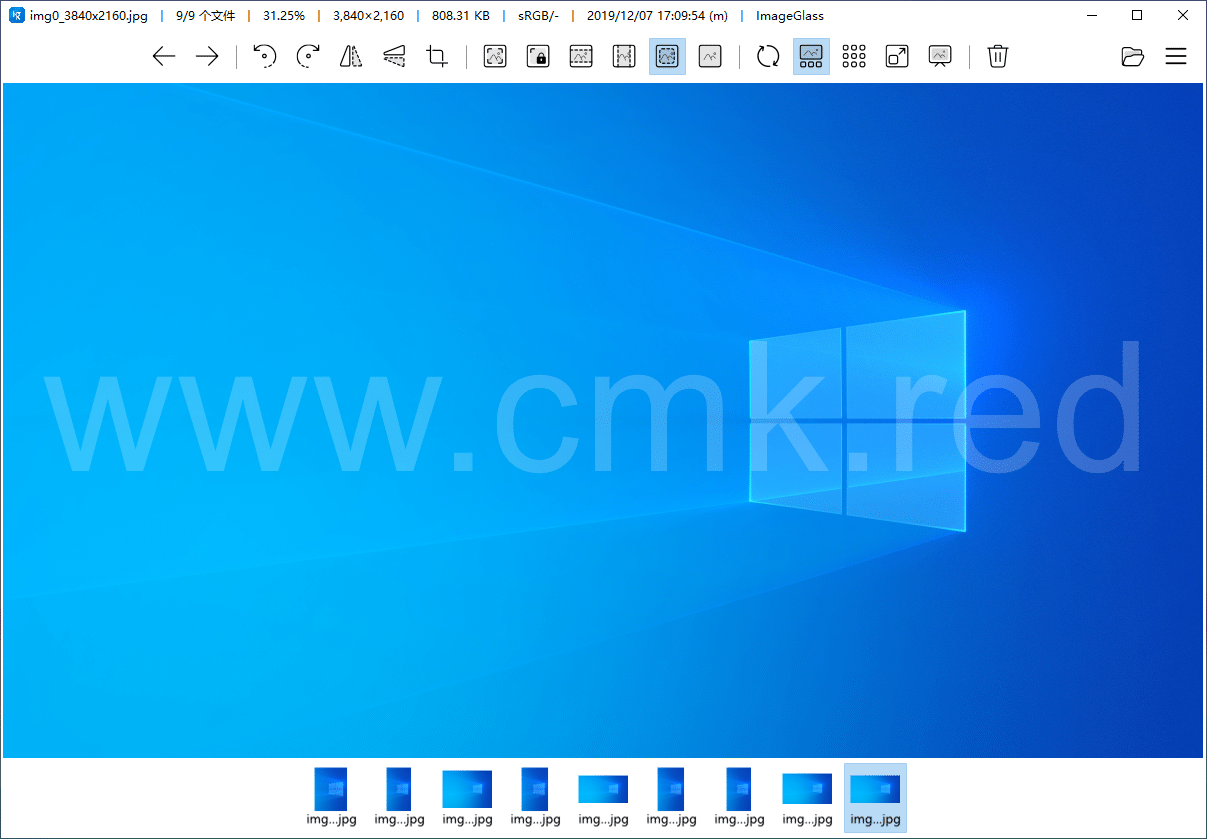Activate the crop tool
This screenshot has width=1207, height=839.
[x=437, y=57]
